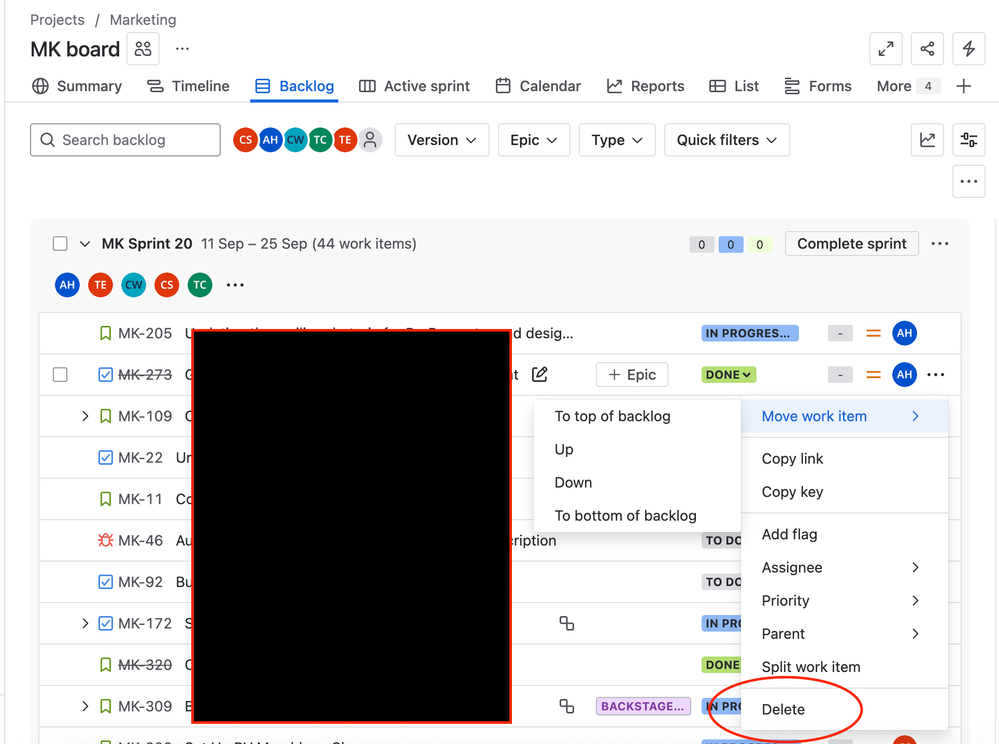Open the insights chart icon
Image resolution: width=999 pixels, height=744 pixels.
tap(927, 140)
